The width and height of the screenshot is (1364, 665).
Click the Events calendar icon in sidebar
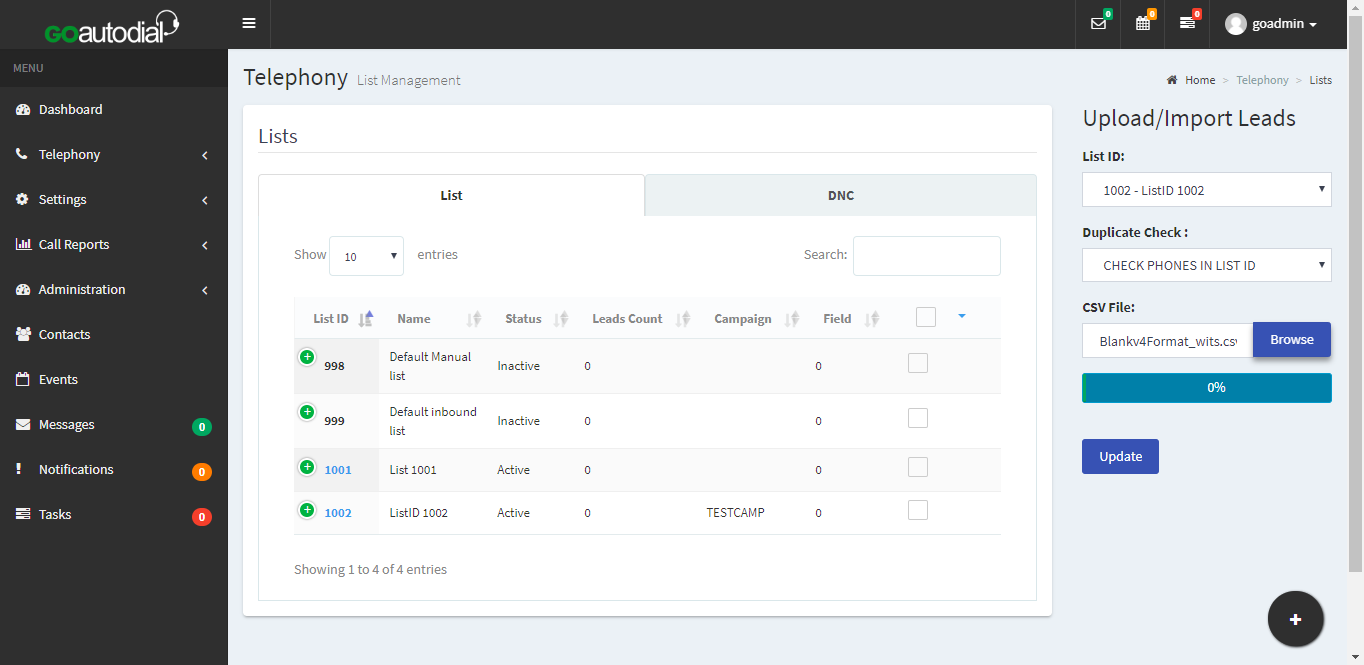(23, 379)
